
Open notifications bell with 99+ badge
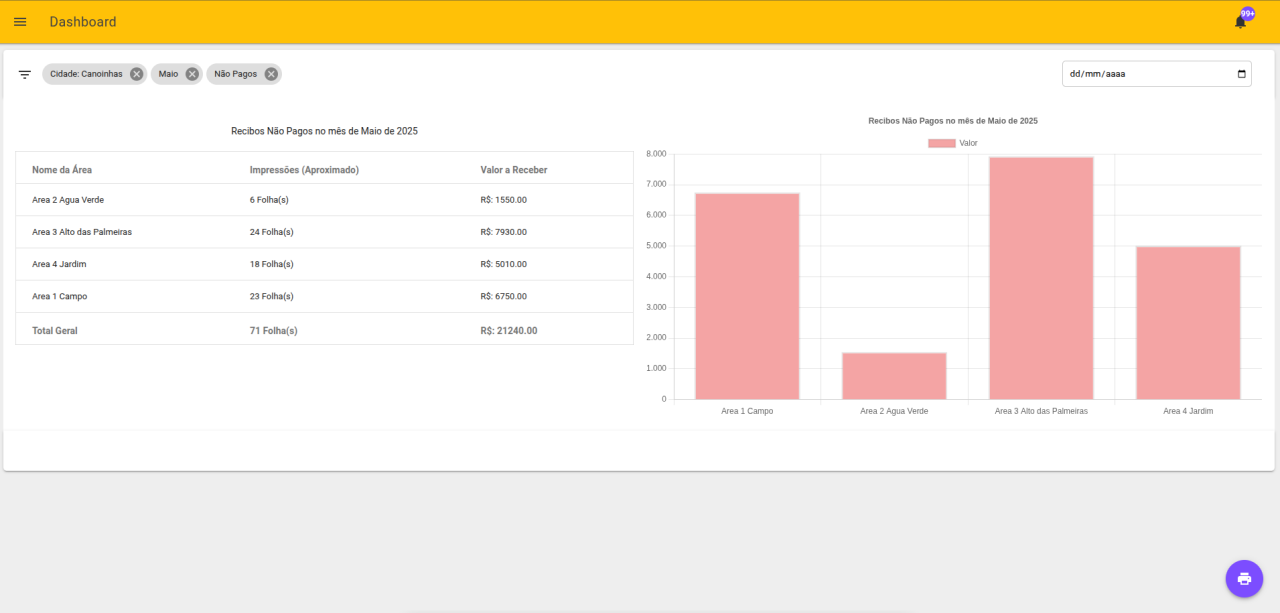click(x=1240, y=22)
